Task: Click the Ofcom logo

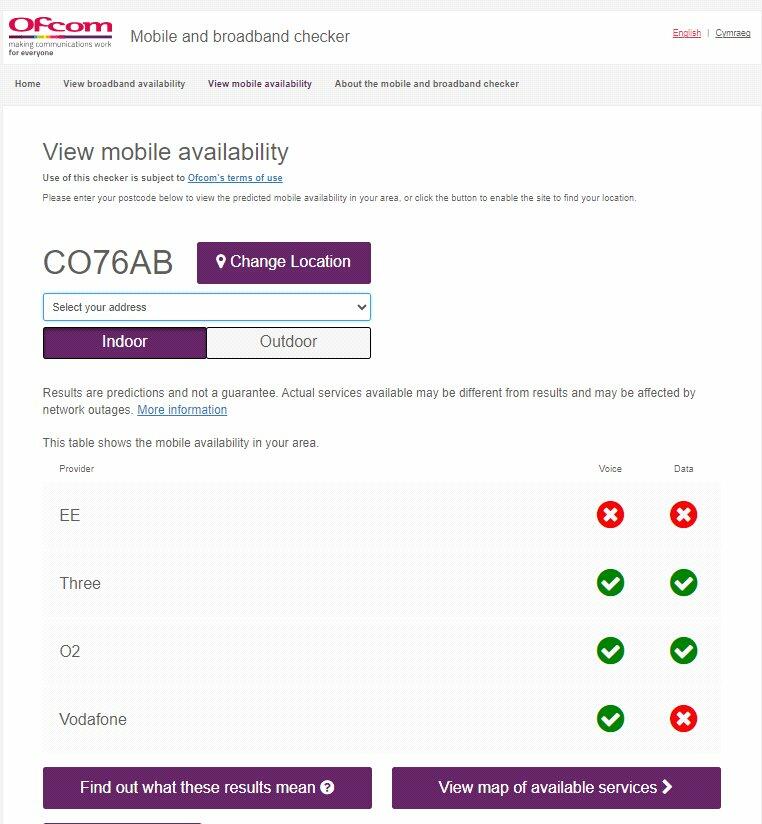Action: coord(59,36)
